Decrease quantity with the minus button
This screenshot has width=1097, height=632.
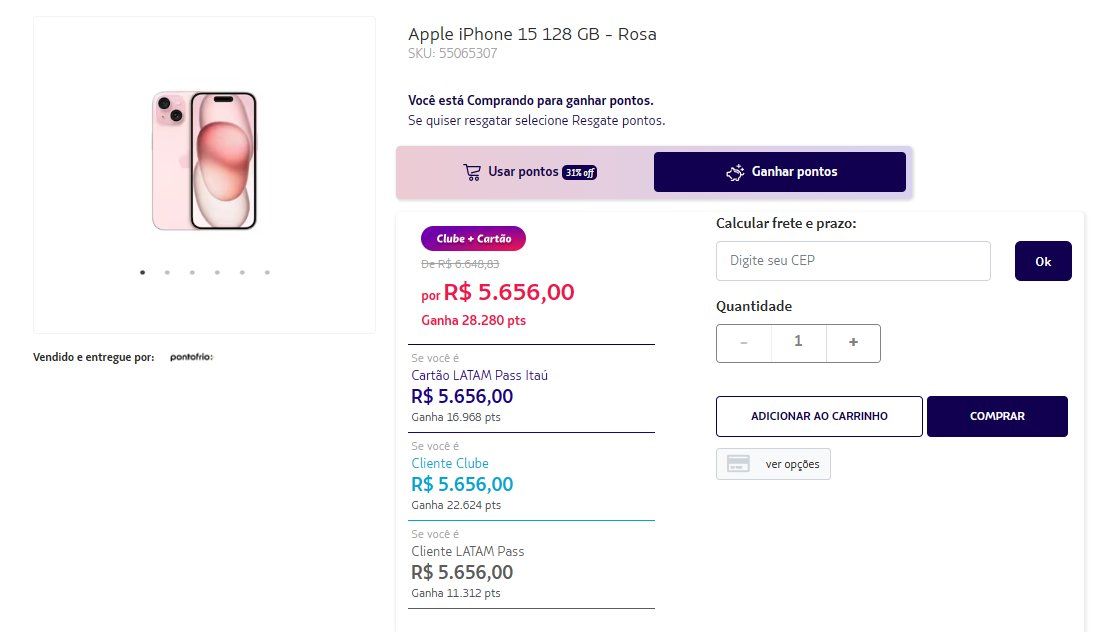coord(744,343)
